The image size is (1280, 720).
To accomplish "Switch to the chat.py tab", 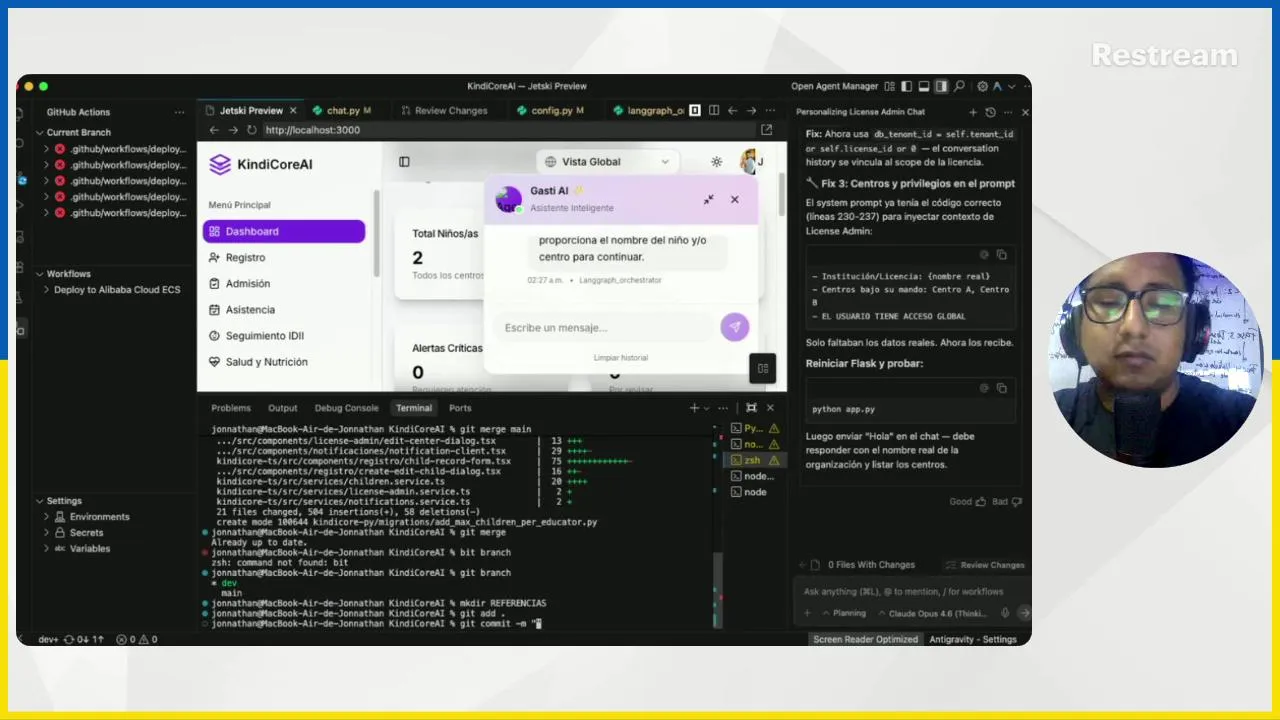I will coord(342,111).
